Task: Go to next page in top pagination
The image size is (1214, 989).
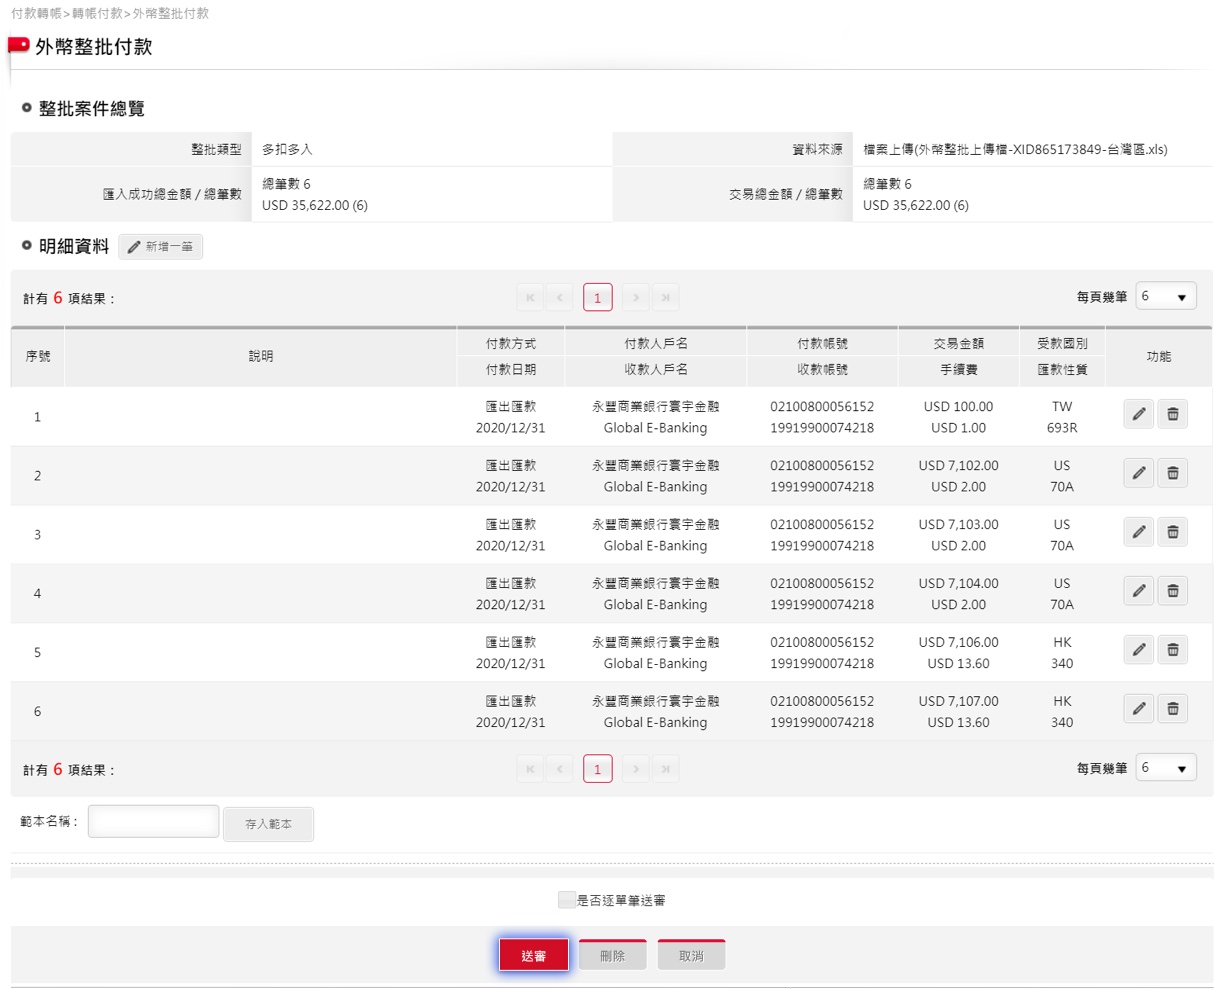Action: point(636,298)
